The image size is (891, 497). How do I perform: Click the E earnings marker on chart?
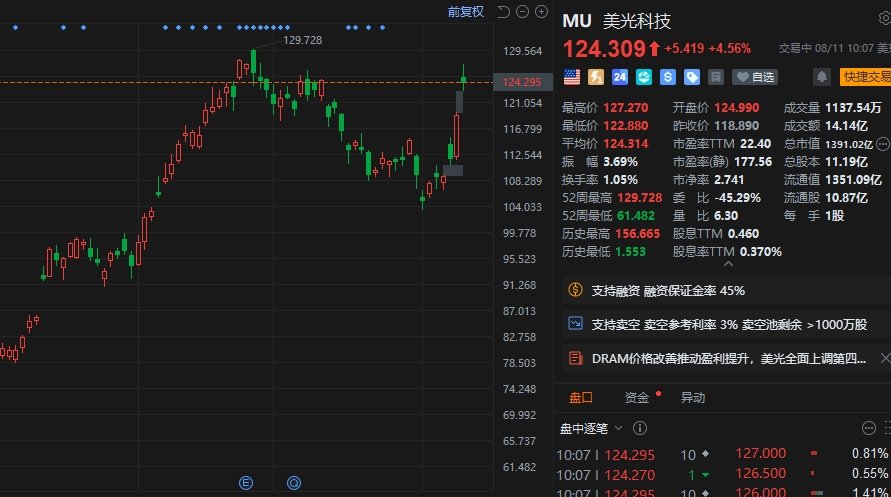[x=245, y=483]
